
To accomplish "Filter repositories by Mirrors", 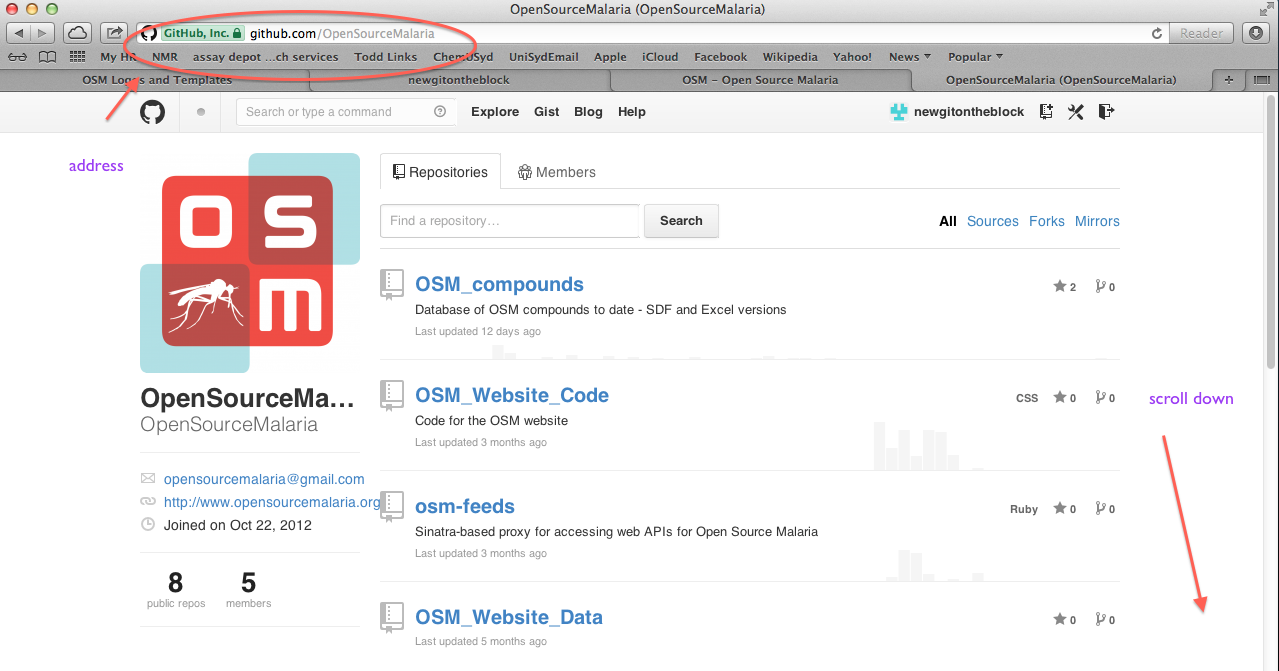I will [x=1097, y=221].
